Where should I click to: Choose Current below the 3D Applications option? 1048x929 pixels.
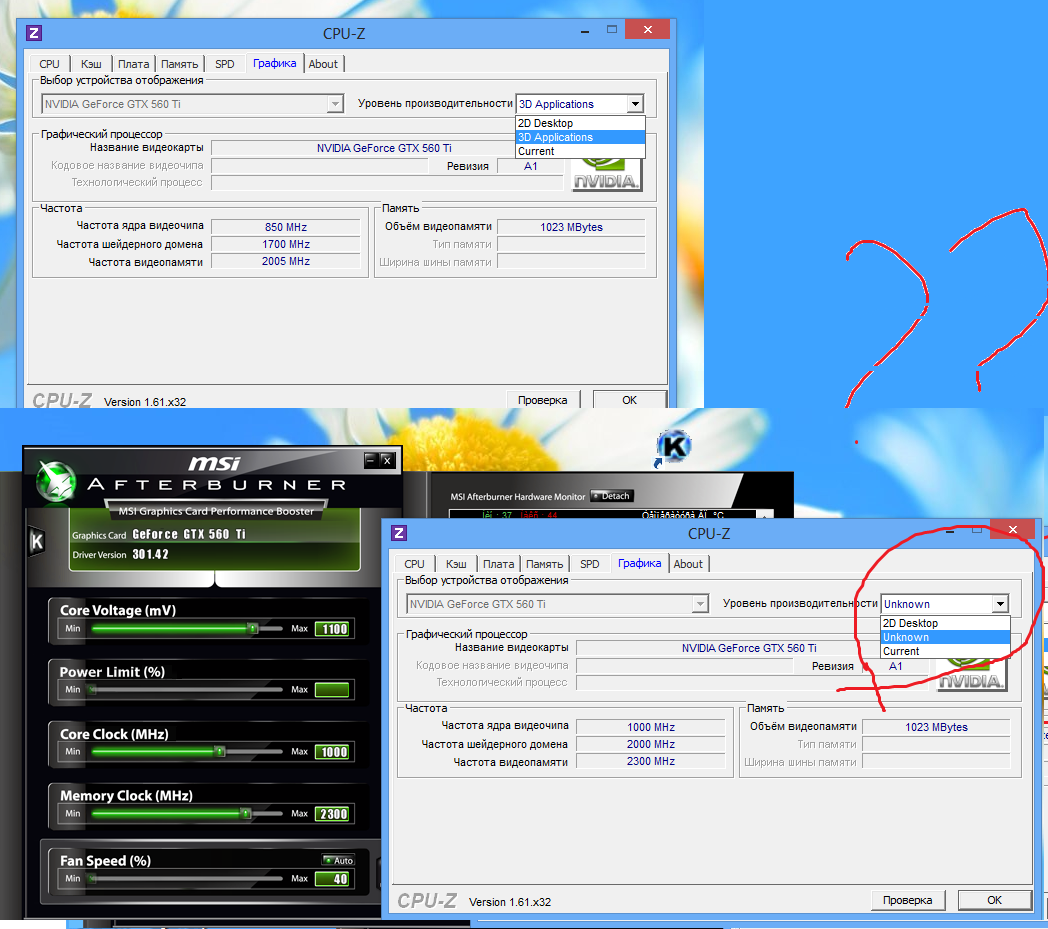click(580, 151)
